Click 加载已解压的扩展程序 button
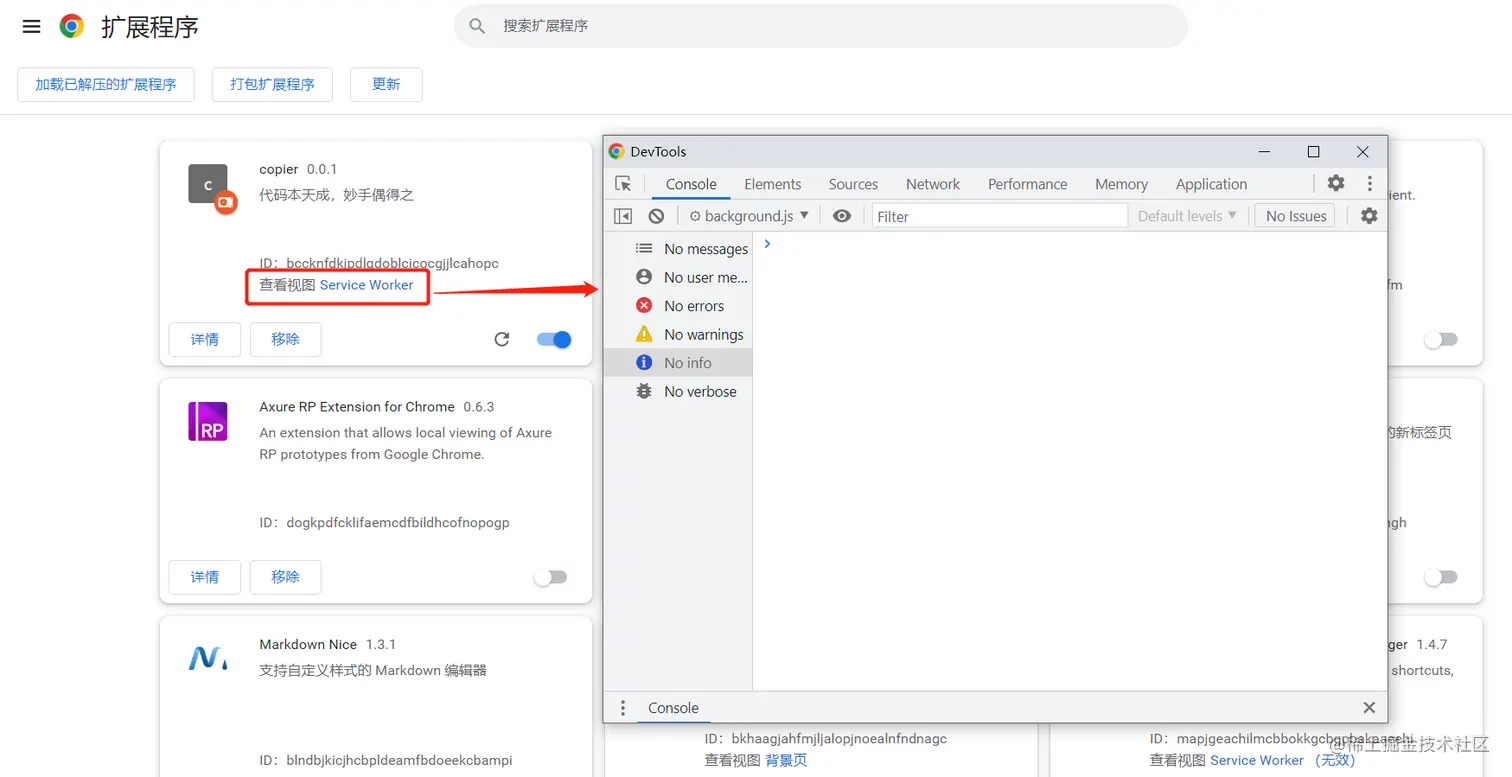Viewport: 1512px width, 777px height. pos(106,85)
